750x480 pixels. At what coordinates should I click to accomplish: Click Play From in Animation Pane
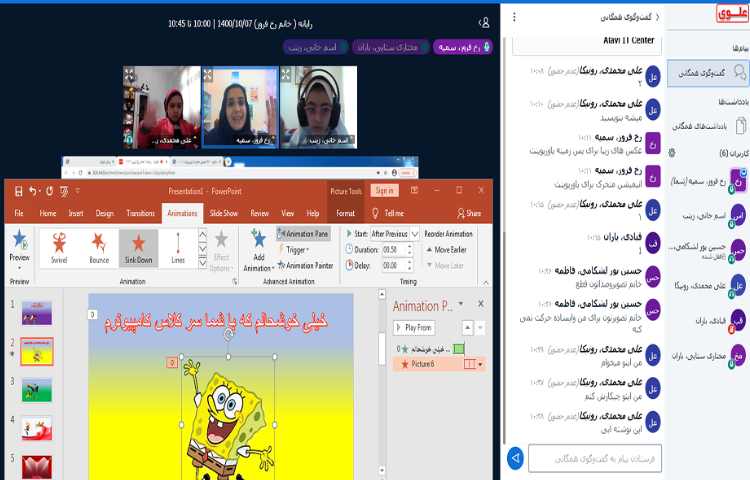414,327
